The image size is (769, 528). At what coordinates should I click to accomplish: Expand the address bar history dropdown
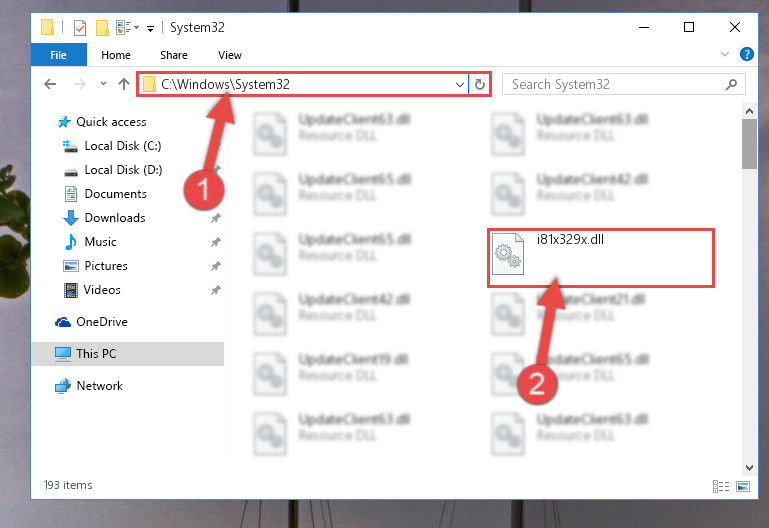click(460, 84)
